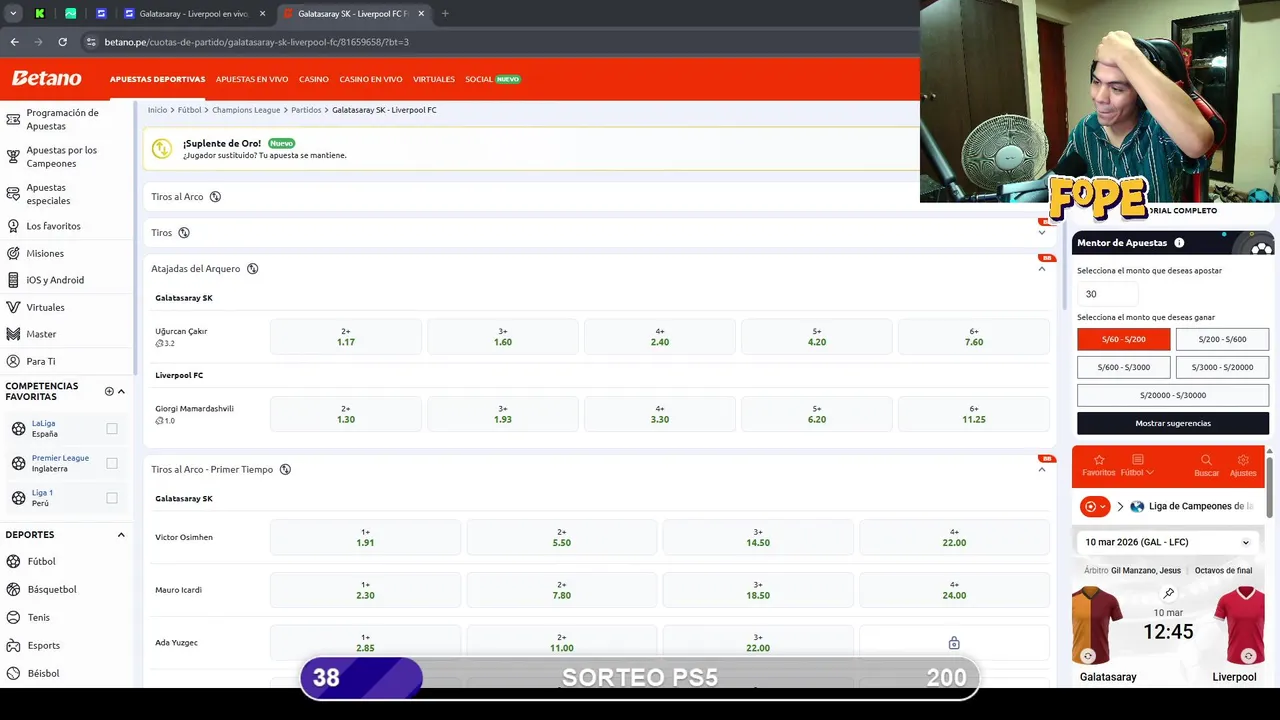Viewport: 1280px width, 720px height.
Task: Go back with browser back arrow
Action: (x=14, y=42)
